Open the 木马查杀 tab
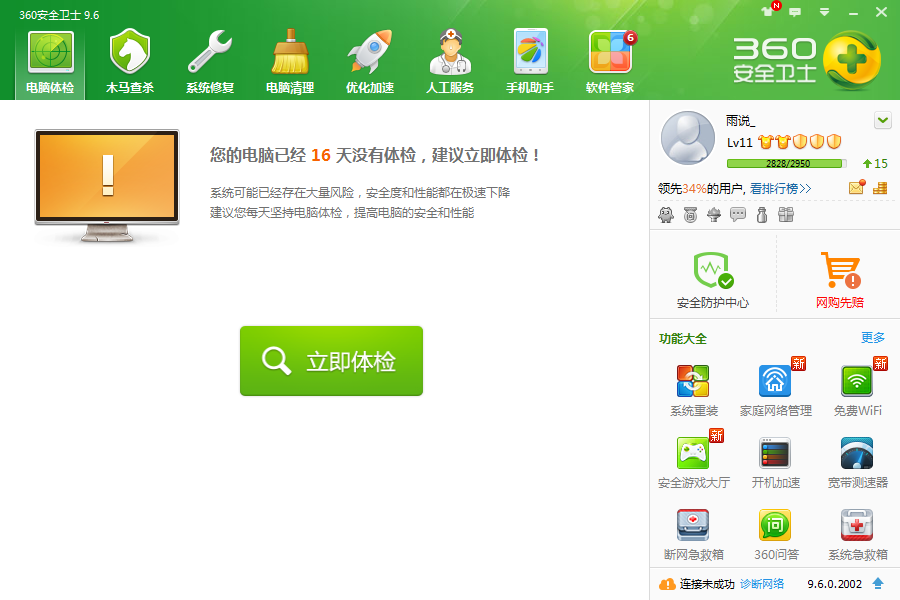The width and height of the screenshot is (900, 600). (x=130, y=63)
